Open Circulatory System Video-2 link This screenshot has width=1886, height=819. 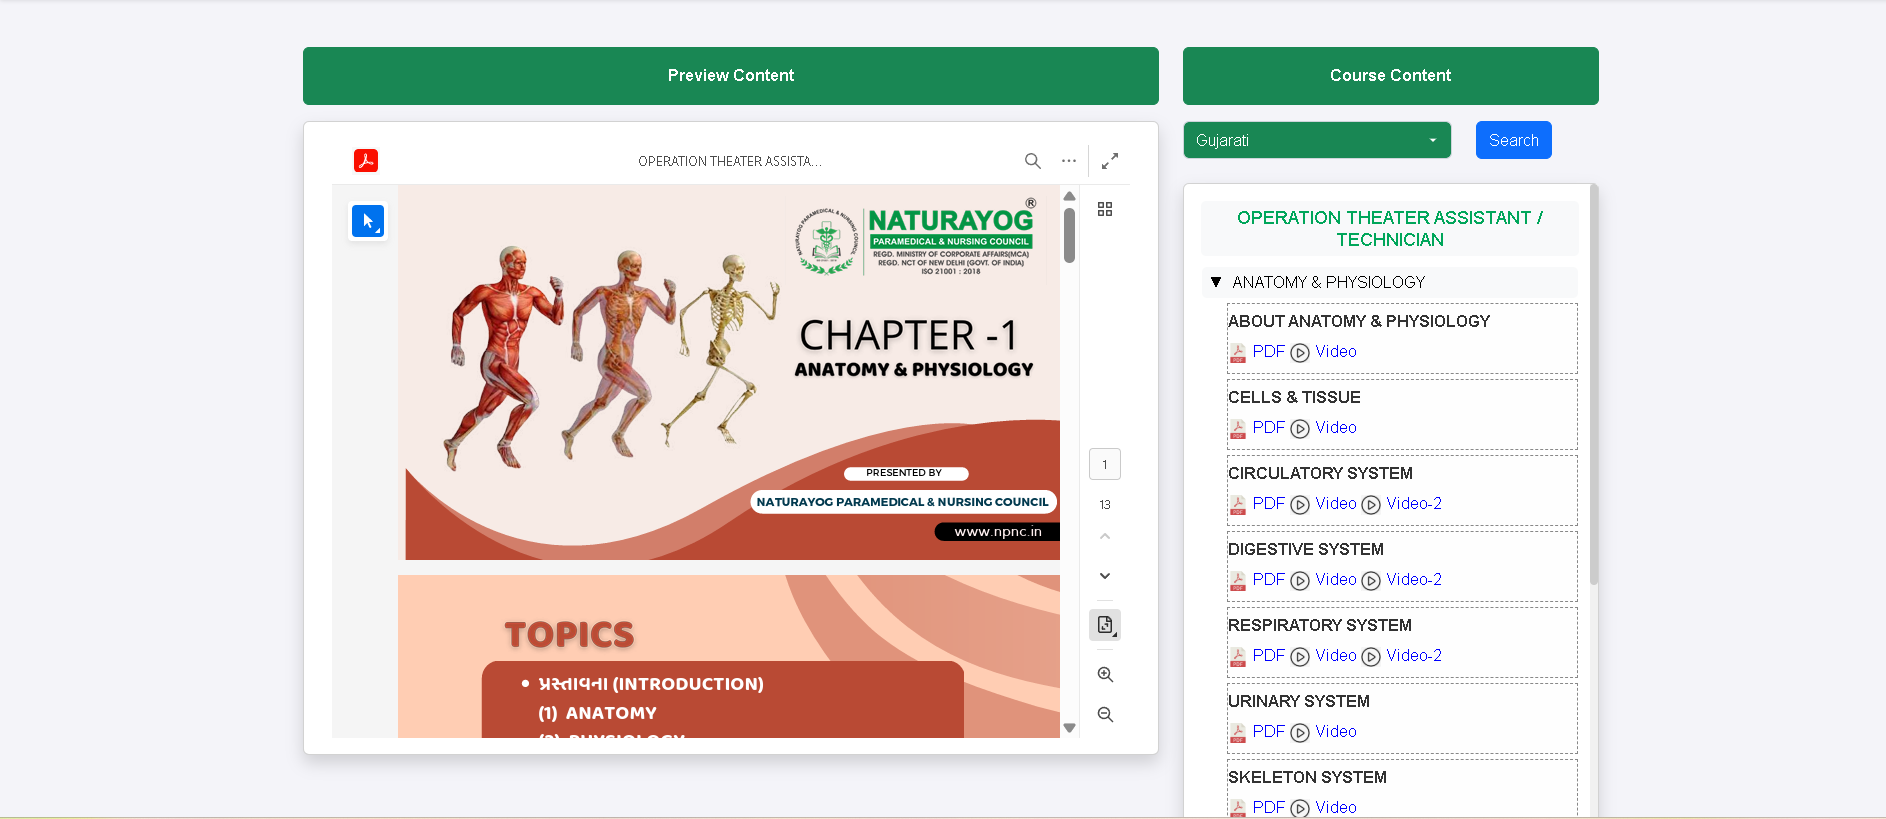point(1414,503)
